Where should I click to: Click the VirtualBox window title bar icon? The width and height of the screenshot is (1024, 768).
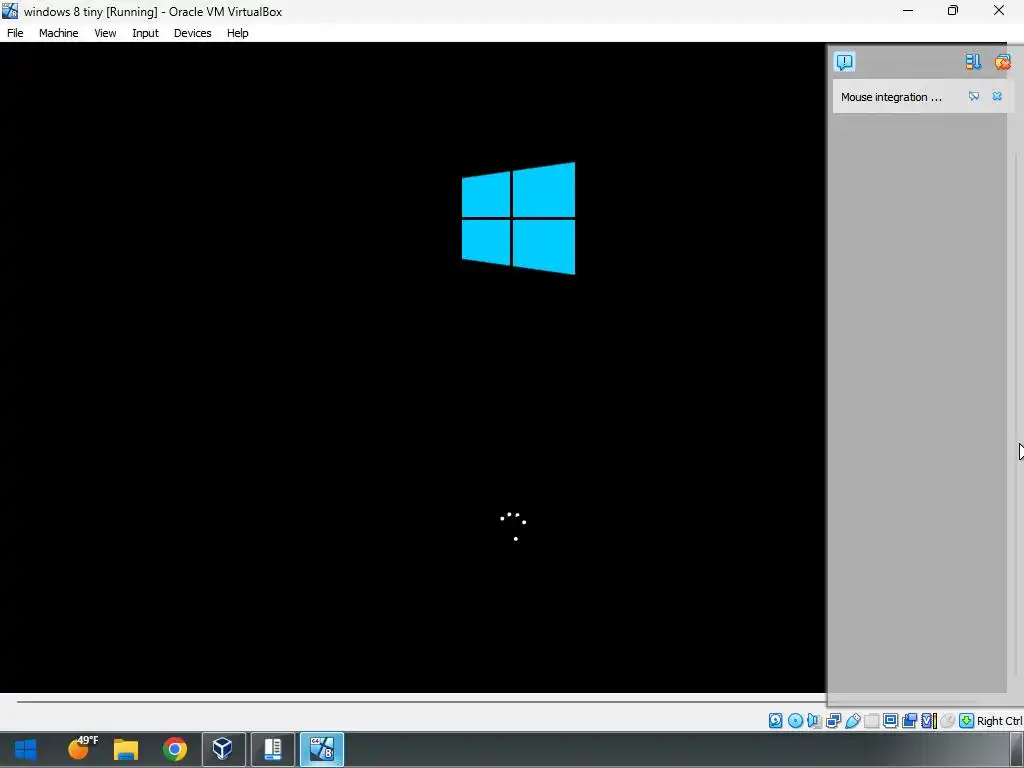pos(10,11)
